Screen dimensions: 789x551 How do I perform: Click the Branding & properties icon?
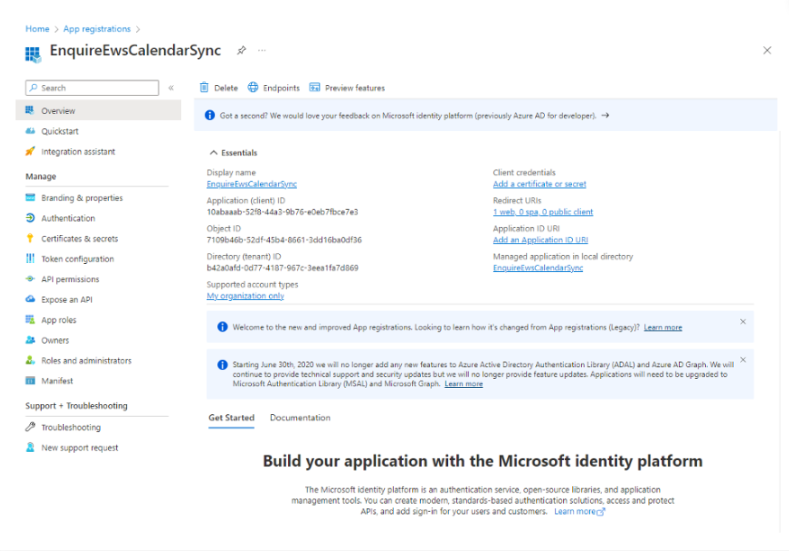[x=30, y=197]
